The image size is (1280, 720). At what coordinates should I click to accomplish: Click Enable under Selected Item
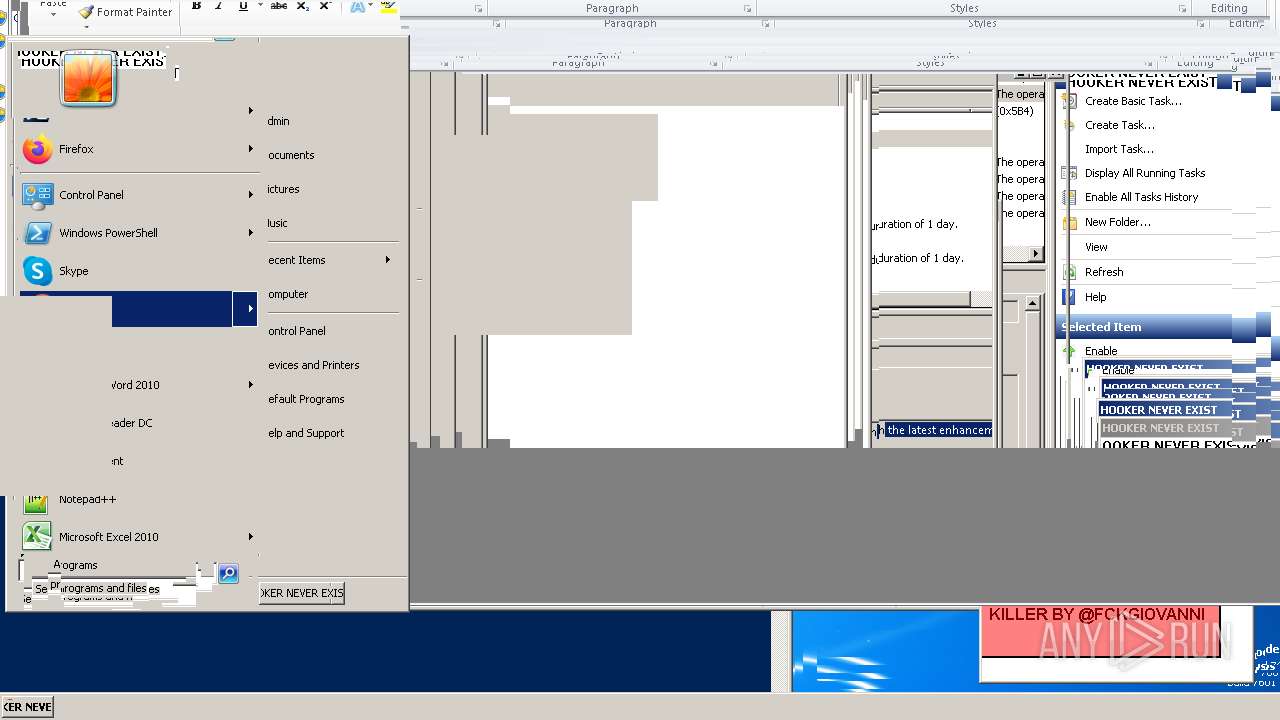point(1101,351)
